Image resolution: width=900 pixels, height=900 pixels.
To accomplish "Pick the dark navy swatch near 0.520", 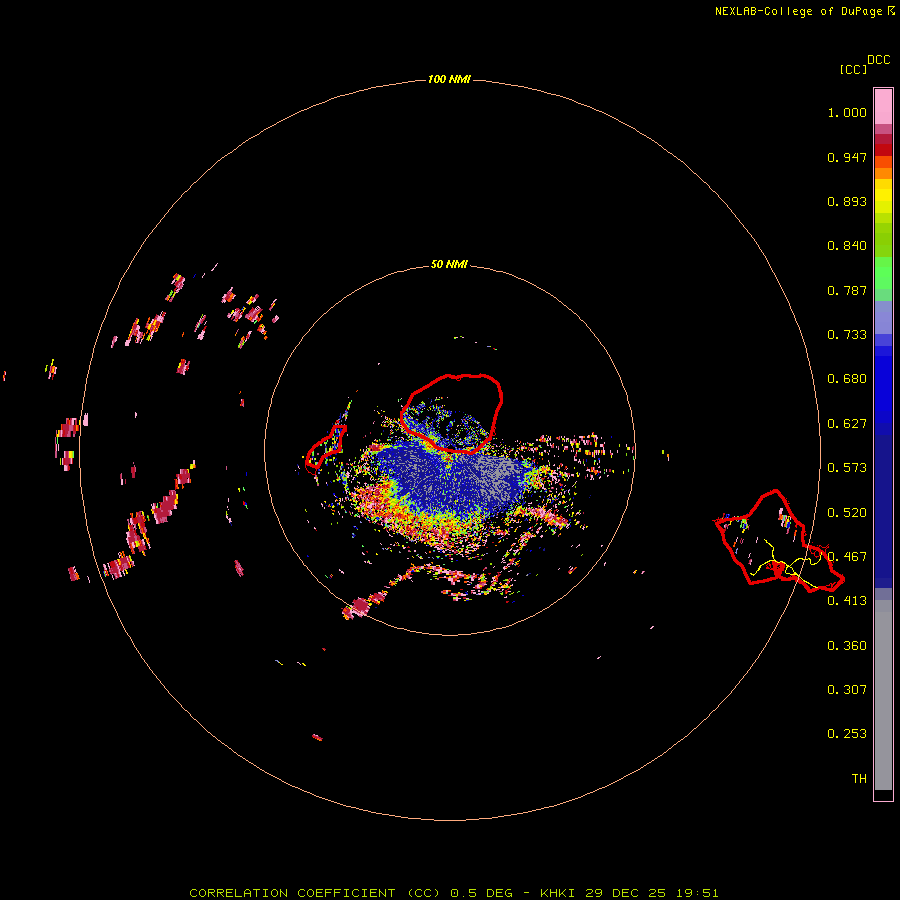I will 883,505.
